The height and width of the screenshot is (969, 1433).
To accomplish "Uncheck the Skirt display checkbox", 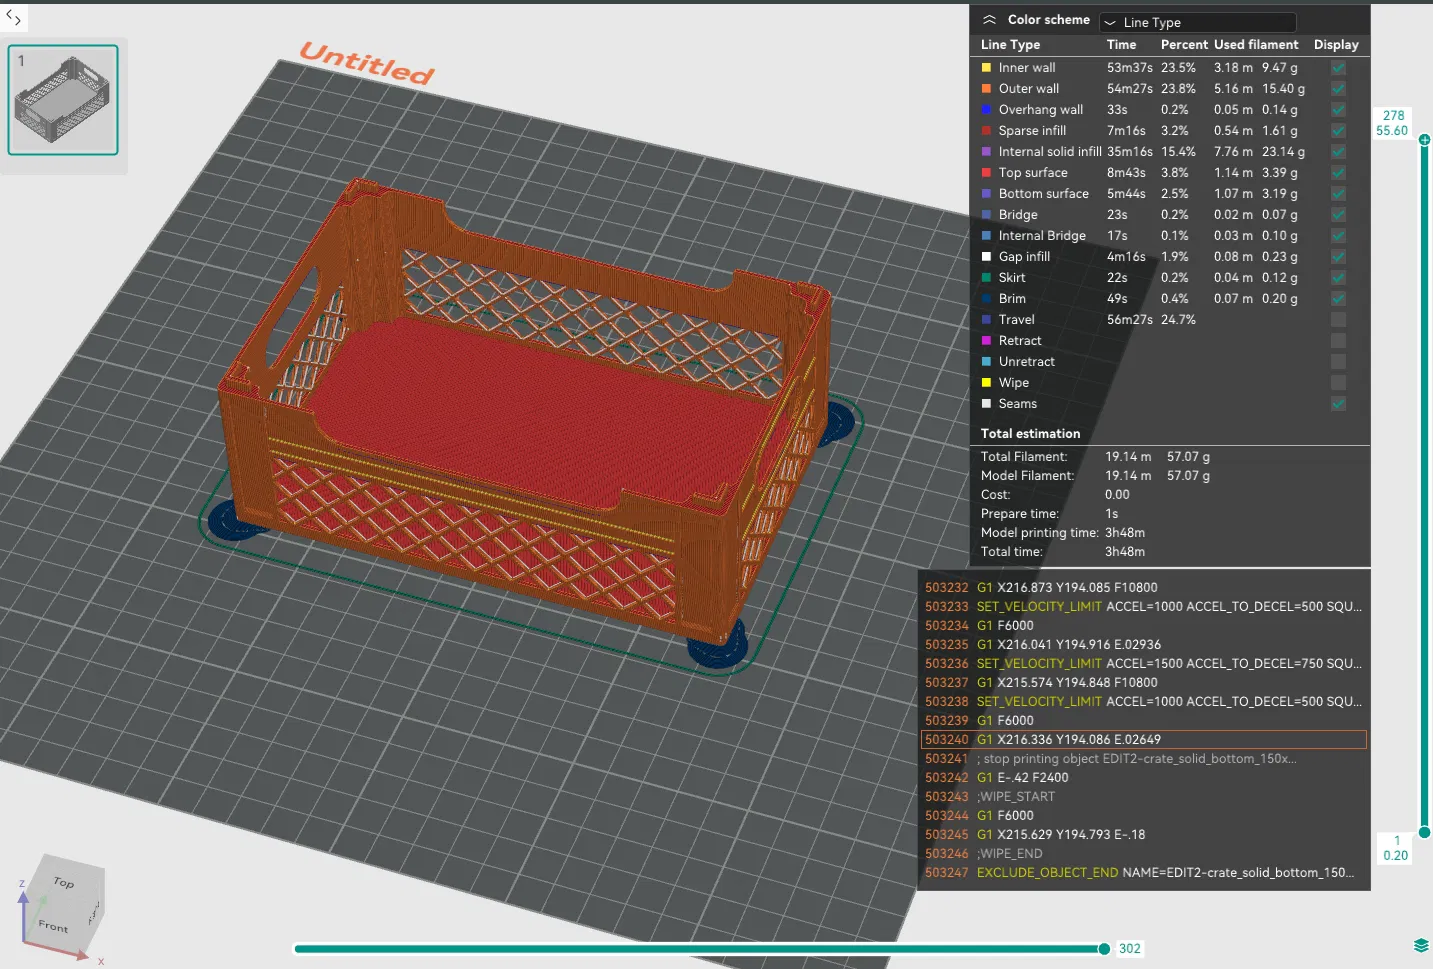I will pos(1338,278).
